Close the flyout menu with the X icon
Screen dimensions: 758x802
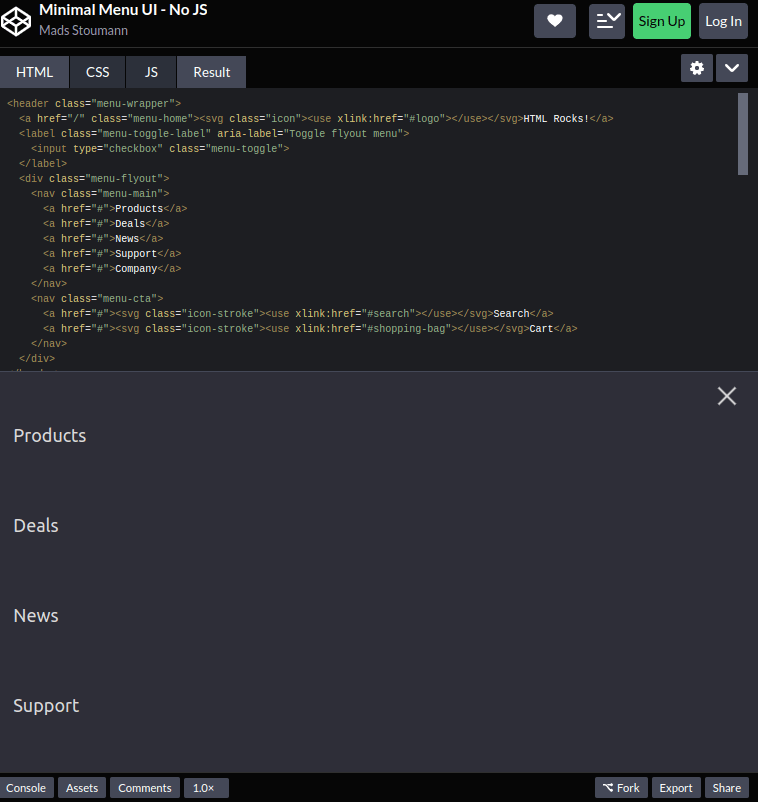[x=727, y=396]
